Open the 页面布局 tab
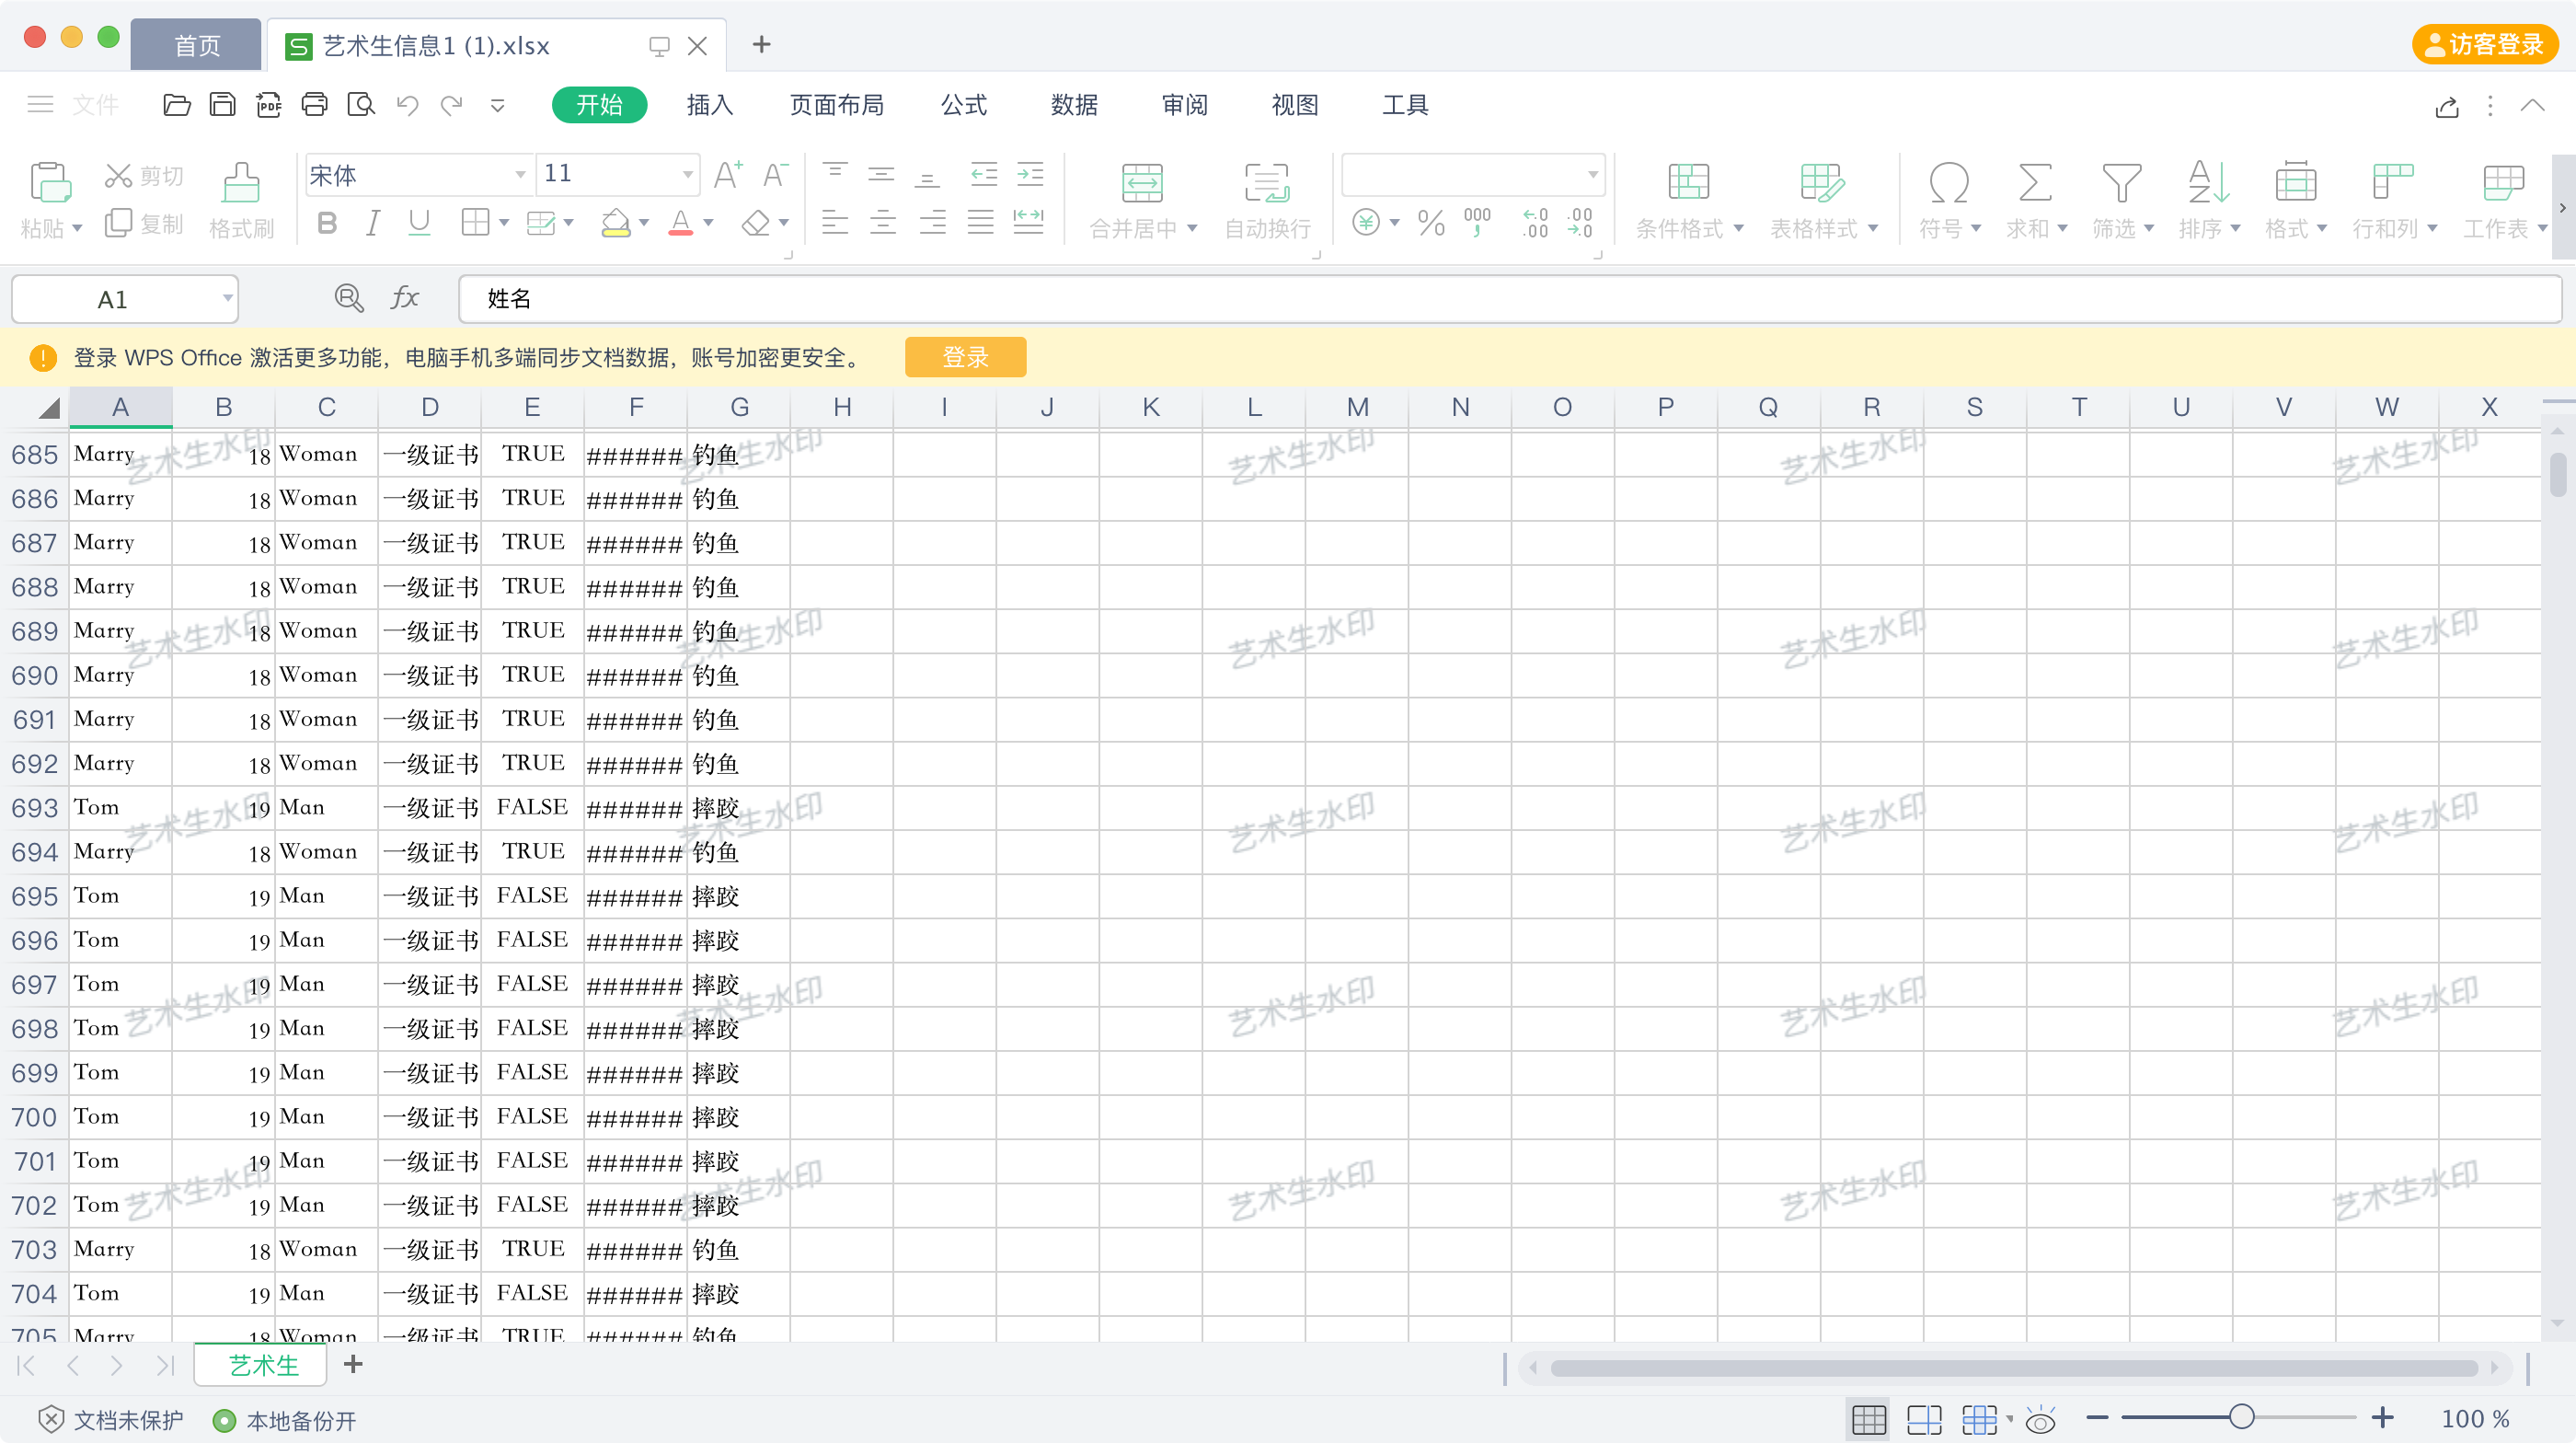2576x1443 pixels. tap(836, 105)
